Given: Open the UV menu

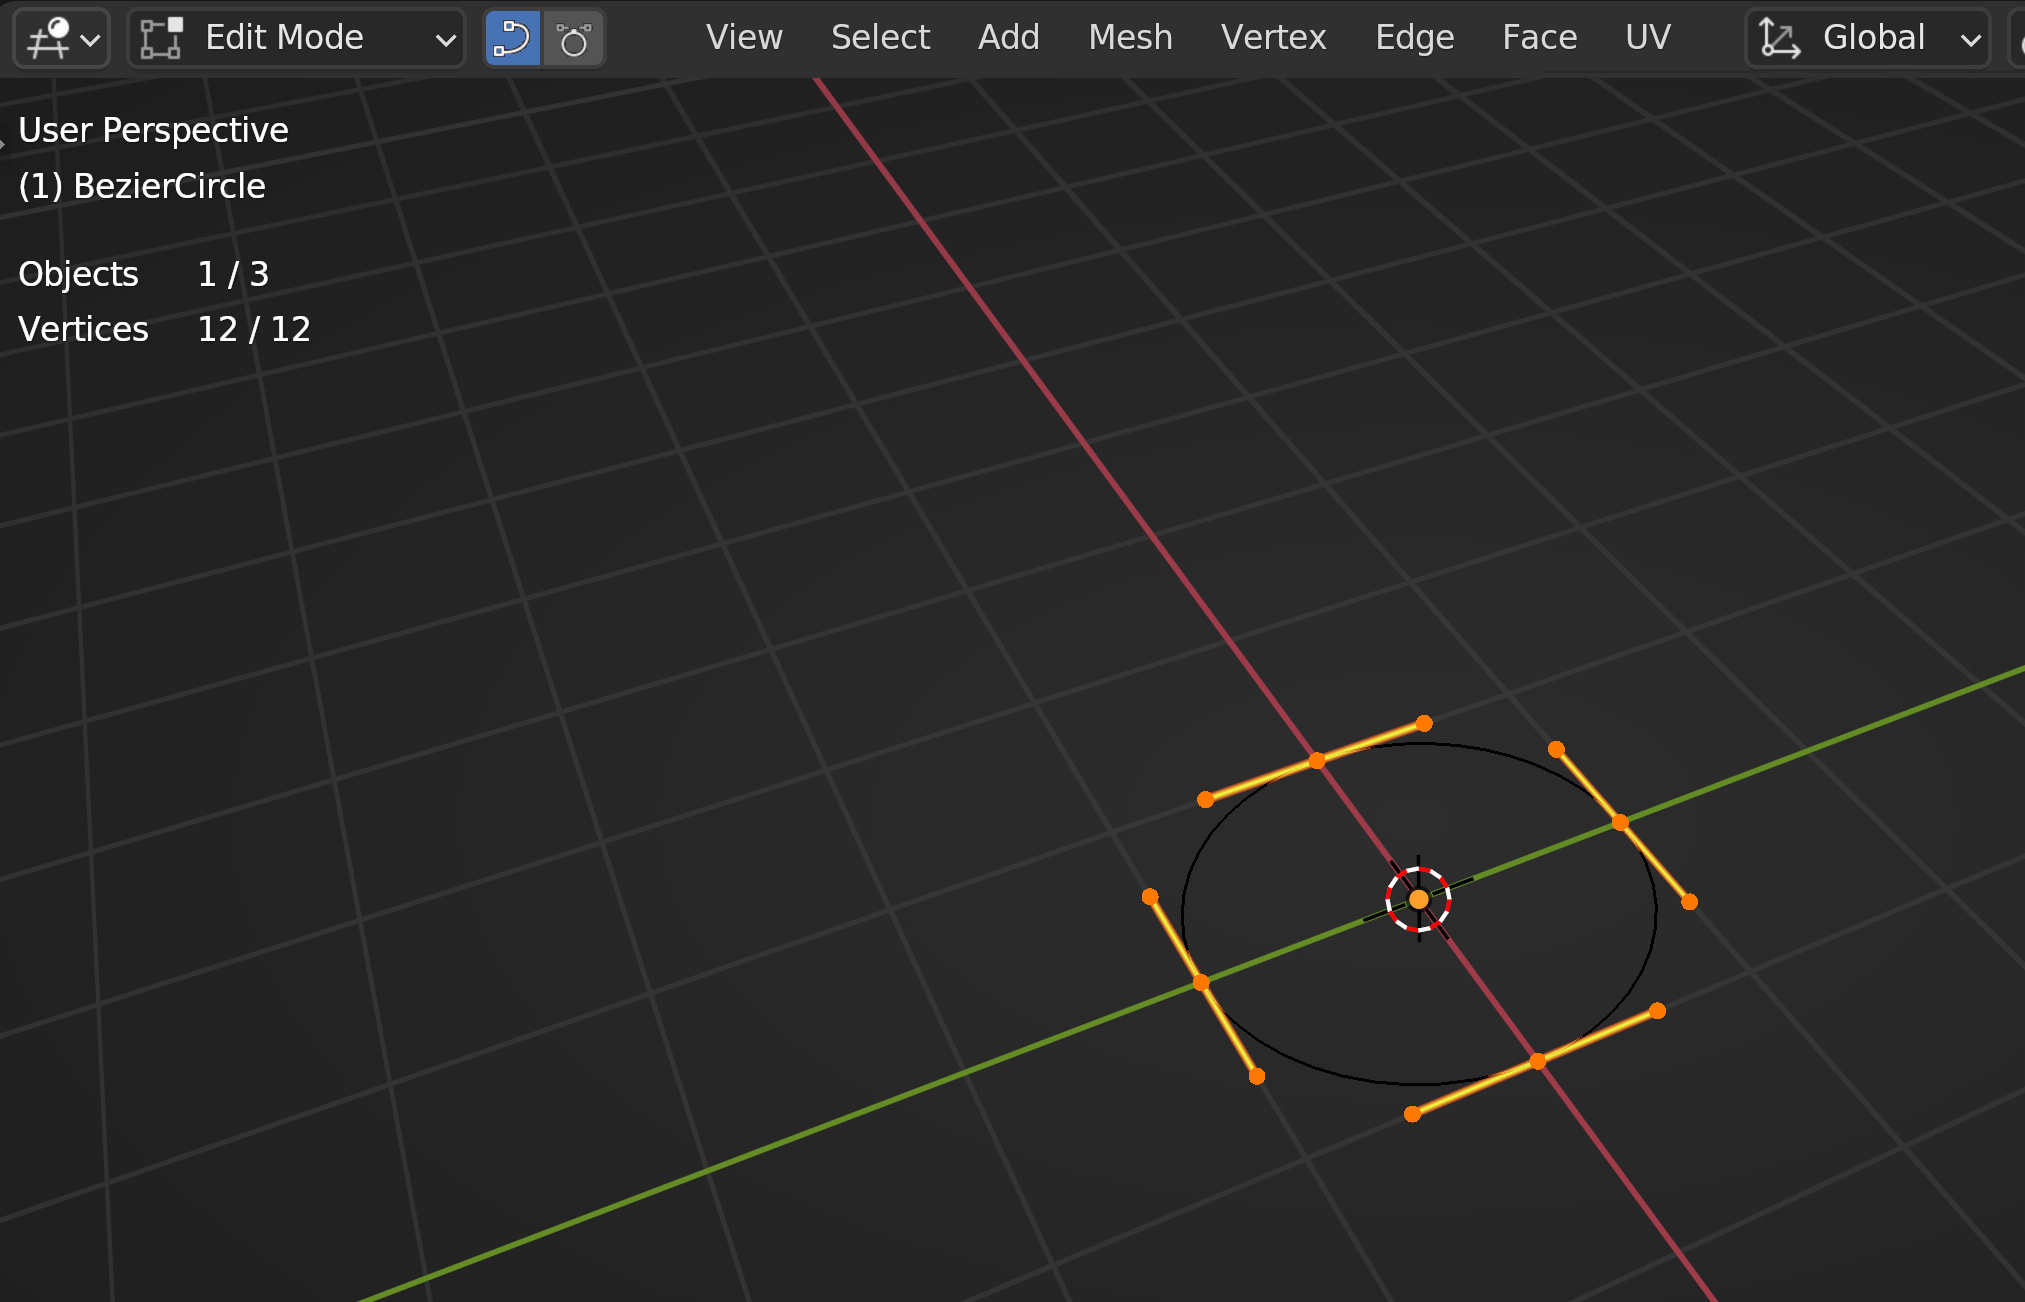Looking at the screenshot, I should tap(1647, 38).
